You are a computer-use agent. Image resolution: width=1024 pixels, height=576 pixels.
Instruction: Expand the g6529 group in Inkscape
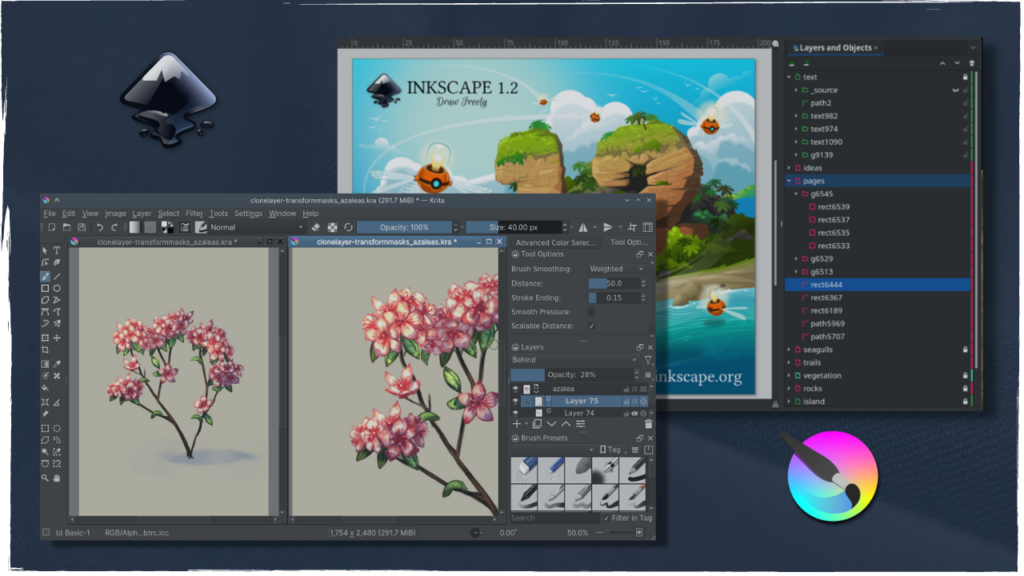point(796,259)
